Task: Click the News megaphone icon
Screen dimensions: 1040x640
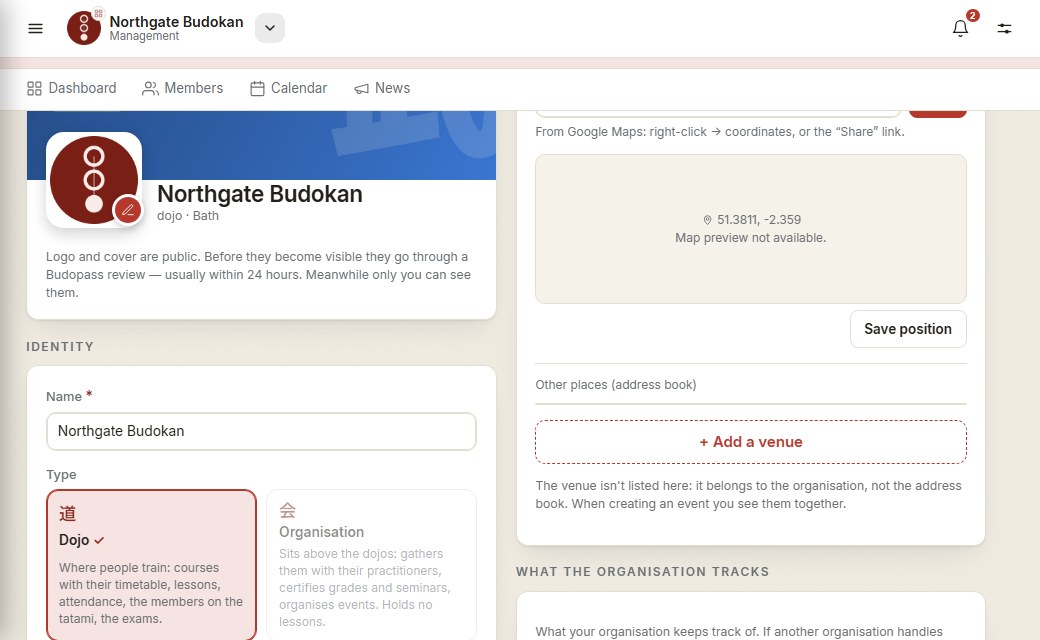Action: pyautogui.click(x=361, y=88)
